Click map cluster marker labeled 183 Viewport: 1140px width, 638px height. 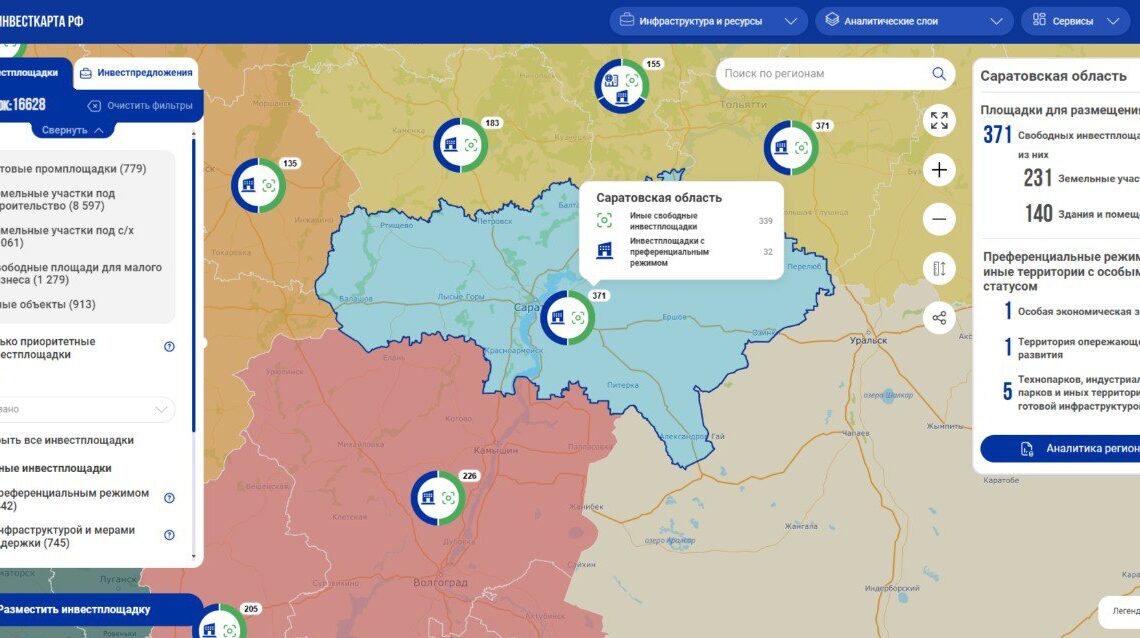(460, 145)
